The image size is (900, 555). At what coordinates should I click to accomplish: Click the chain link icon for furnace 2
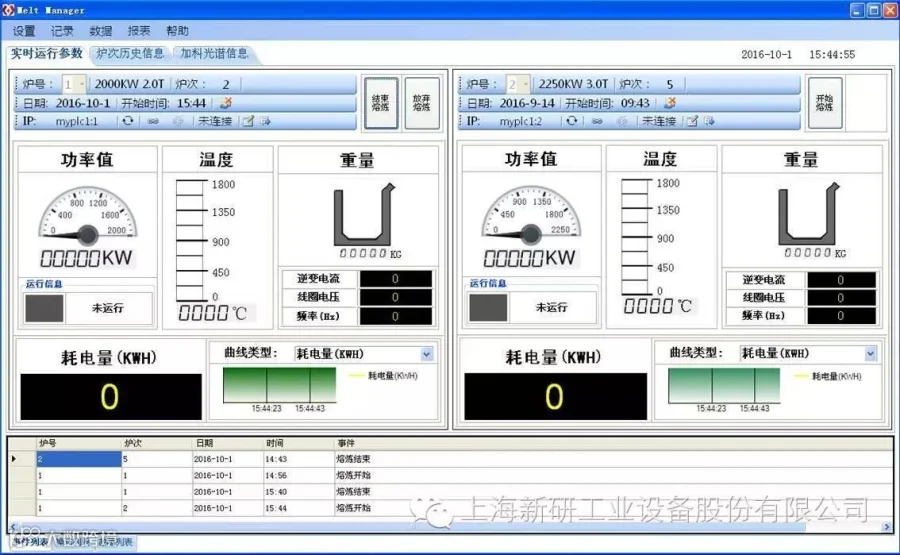(598, 121)
